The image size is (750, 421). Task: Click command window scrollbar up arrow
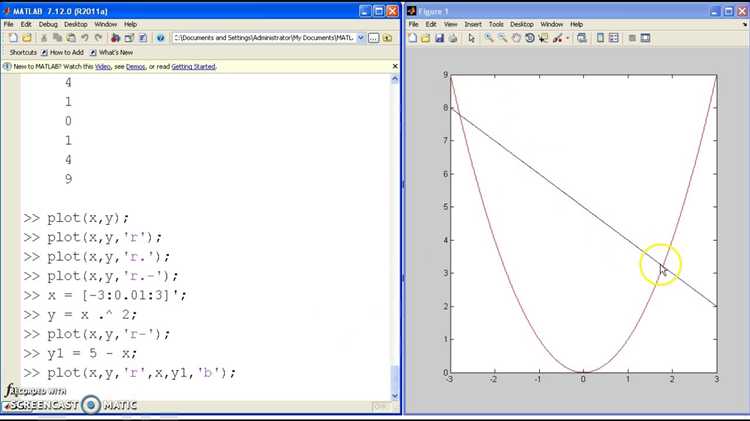coord(395,79)
